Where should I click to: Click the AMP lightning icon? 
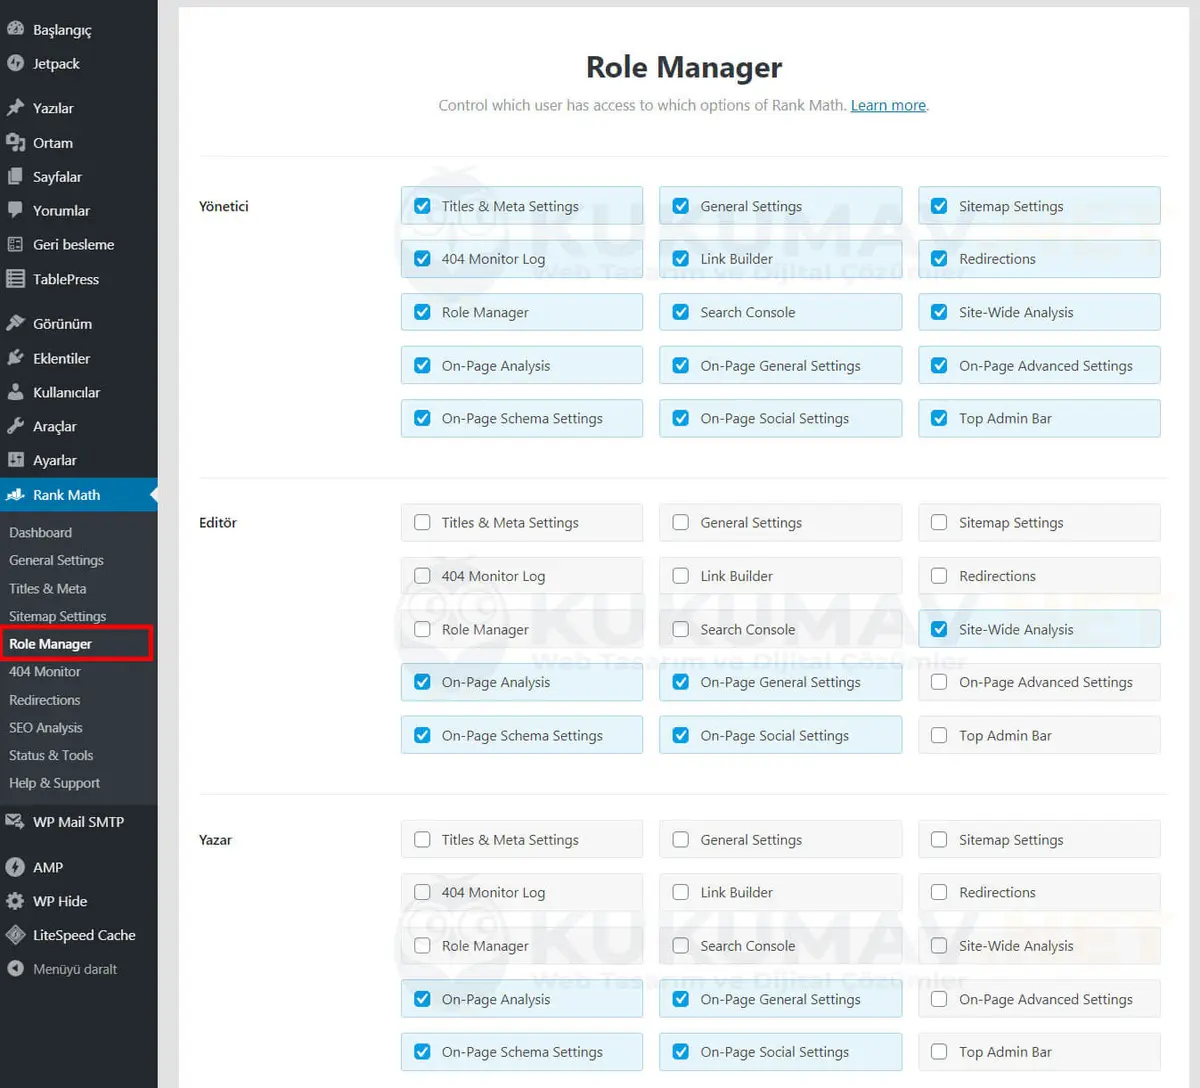pyautogui.click(x=15, y=867)
